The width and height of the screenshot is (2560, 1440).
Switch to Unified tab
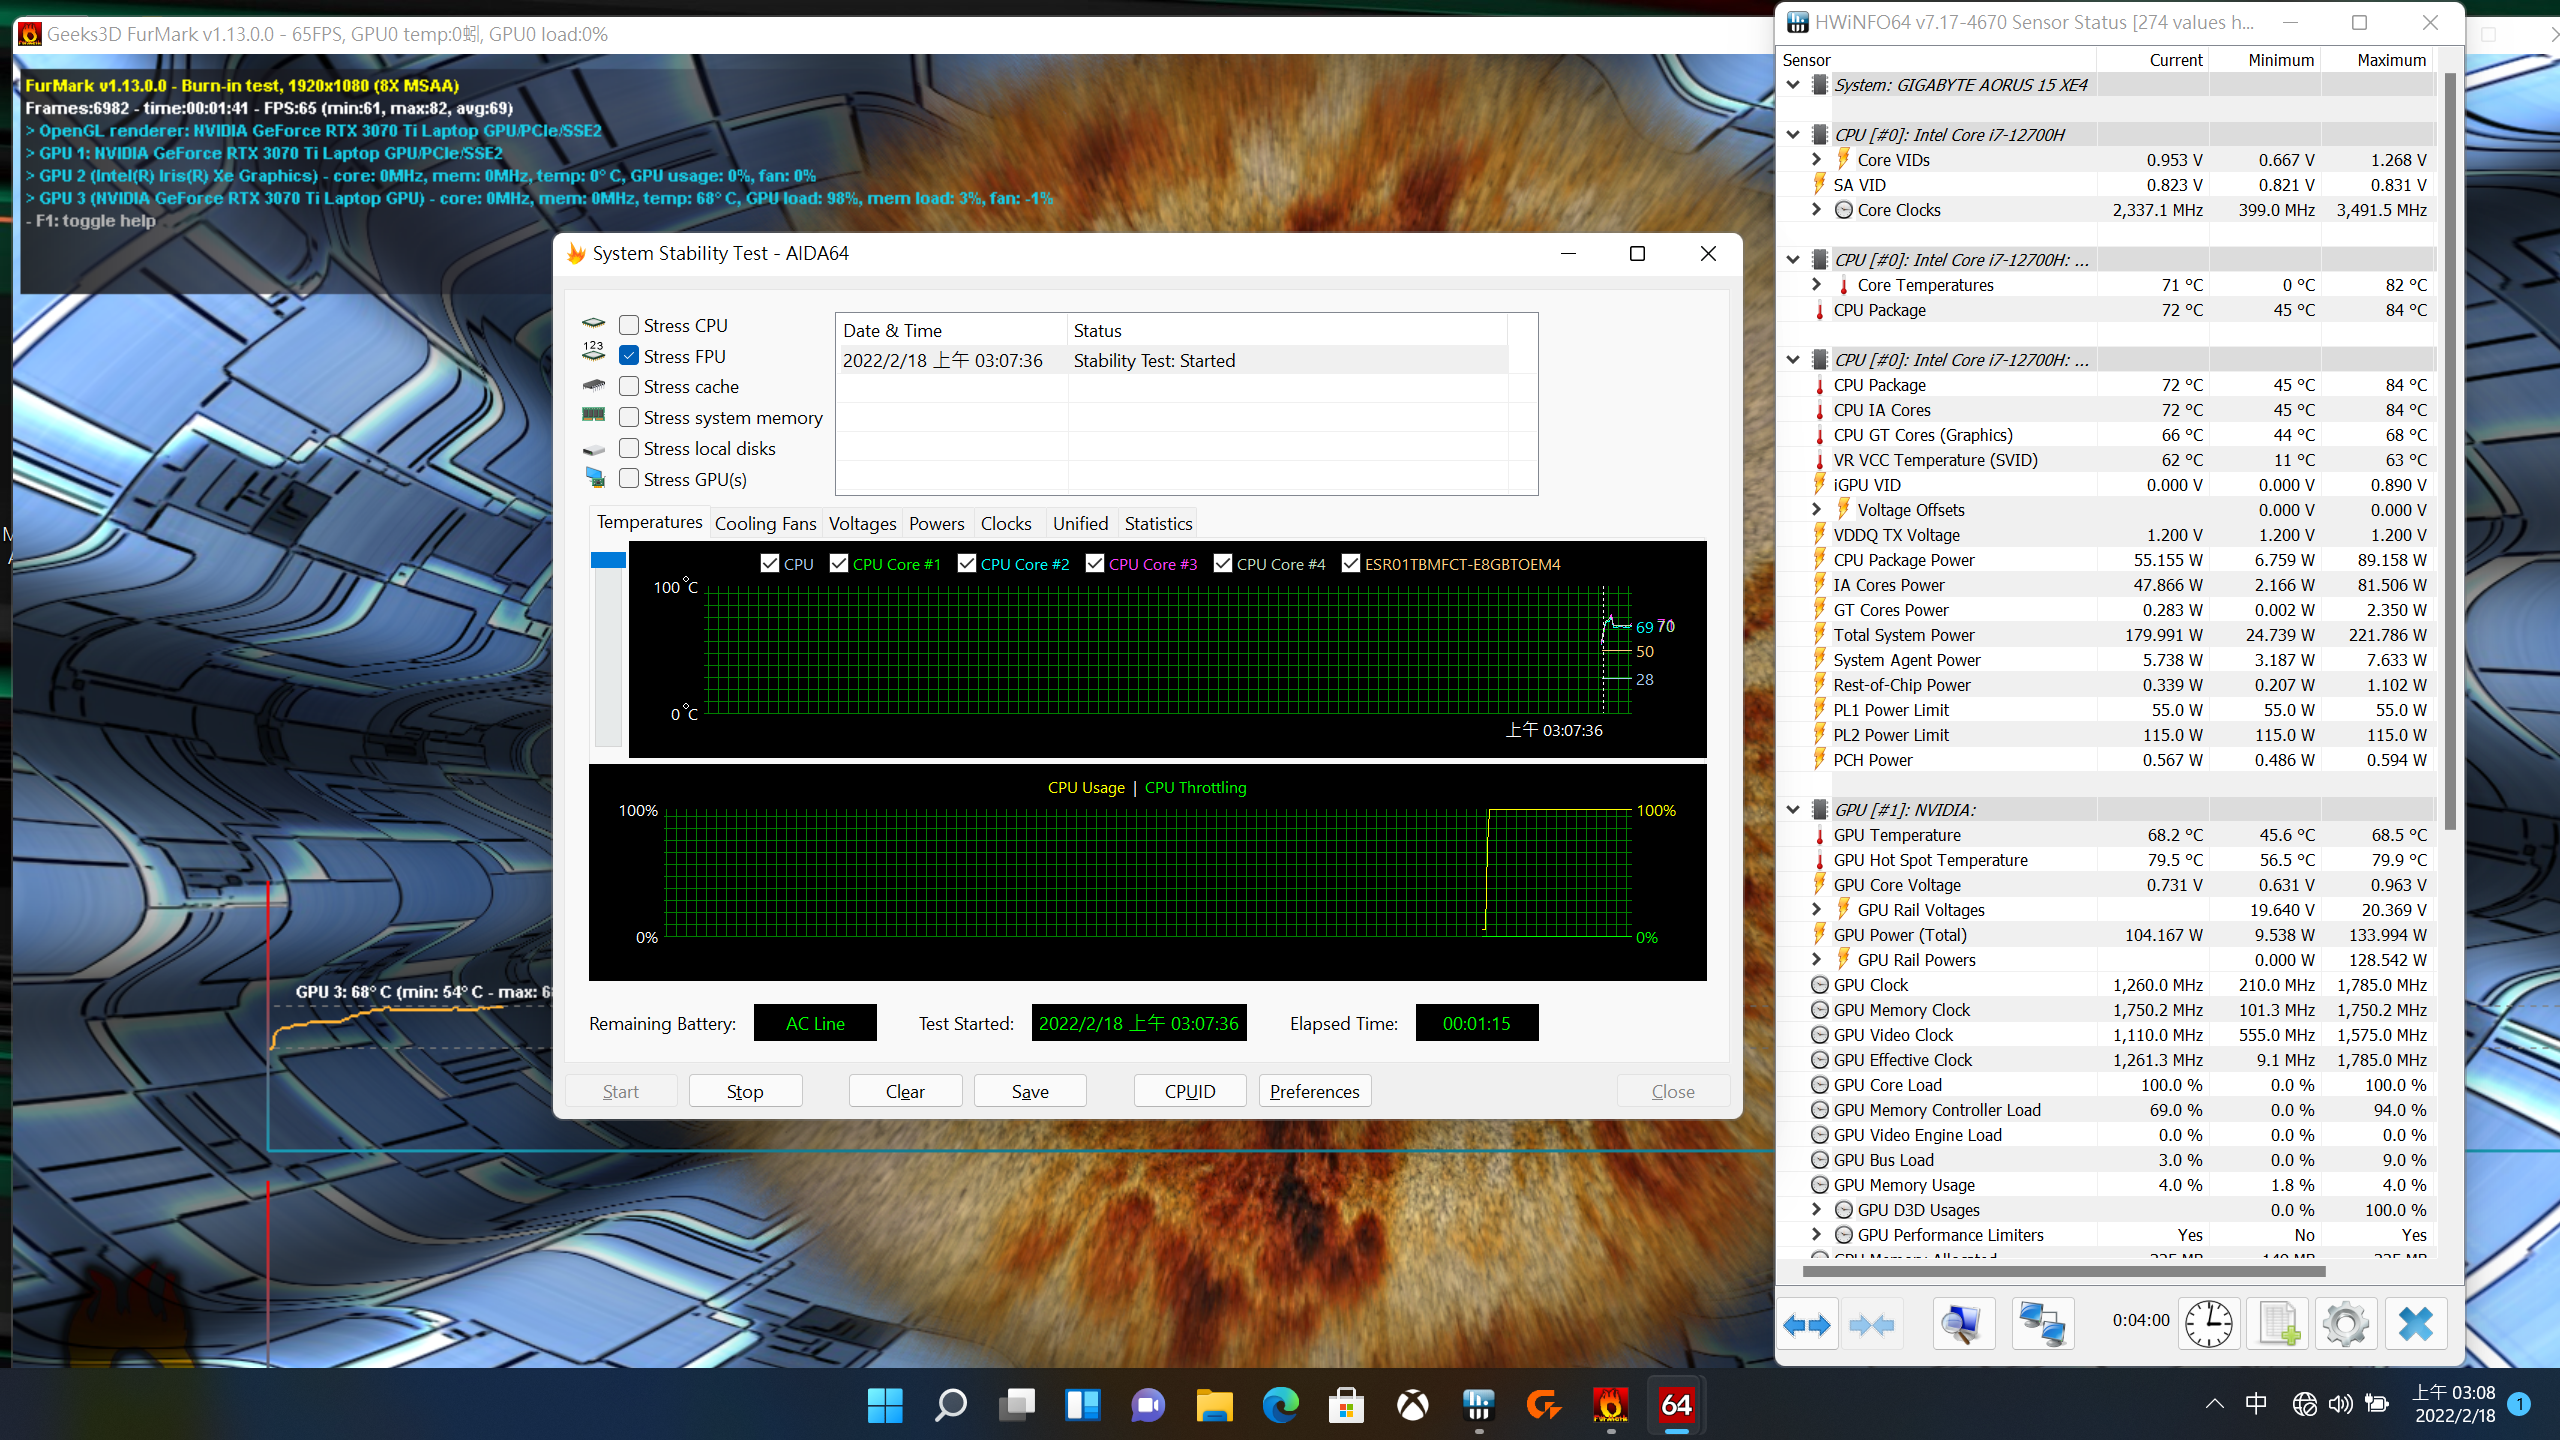point(1080,523)
